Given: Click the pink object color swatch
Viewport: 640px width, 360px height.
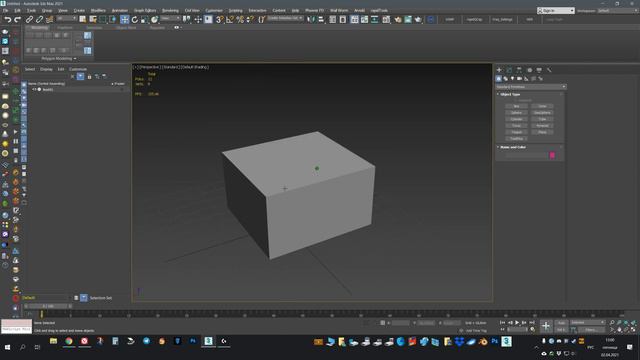Looking at the screenshot, I should click(x=552, y=155).
